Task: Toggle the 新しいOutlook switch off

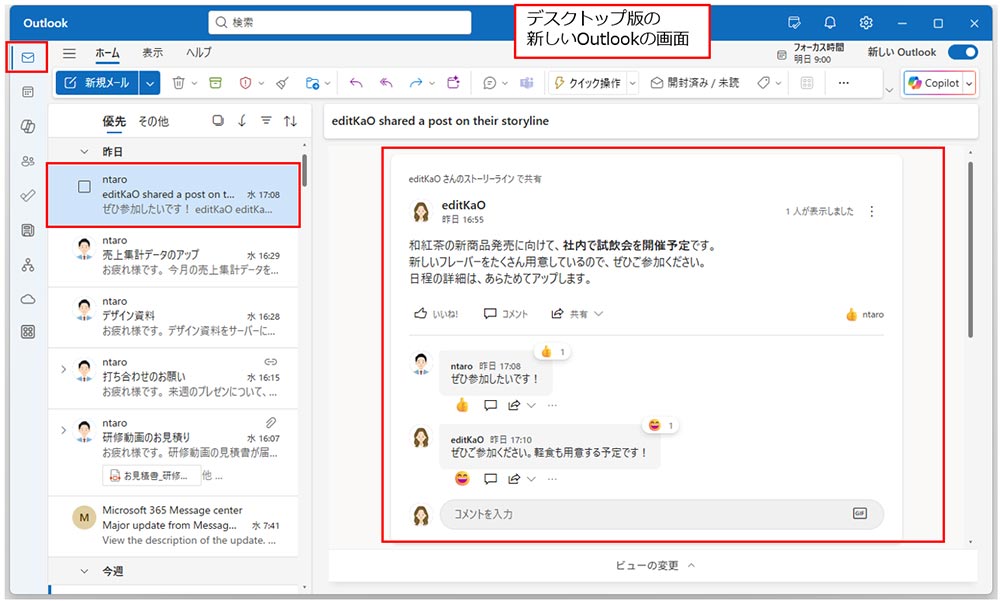Action: [961, 51]
